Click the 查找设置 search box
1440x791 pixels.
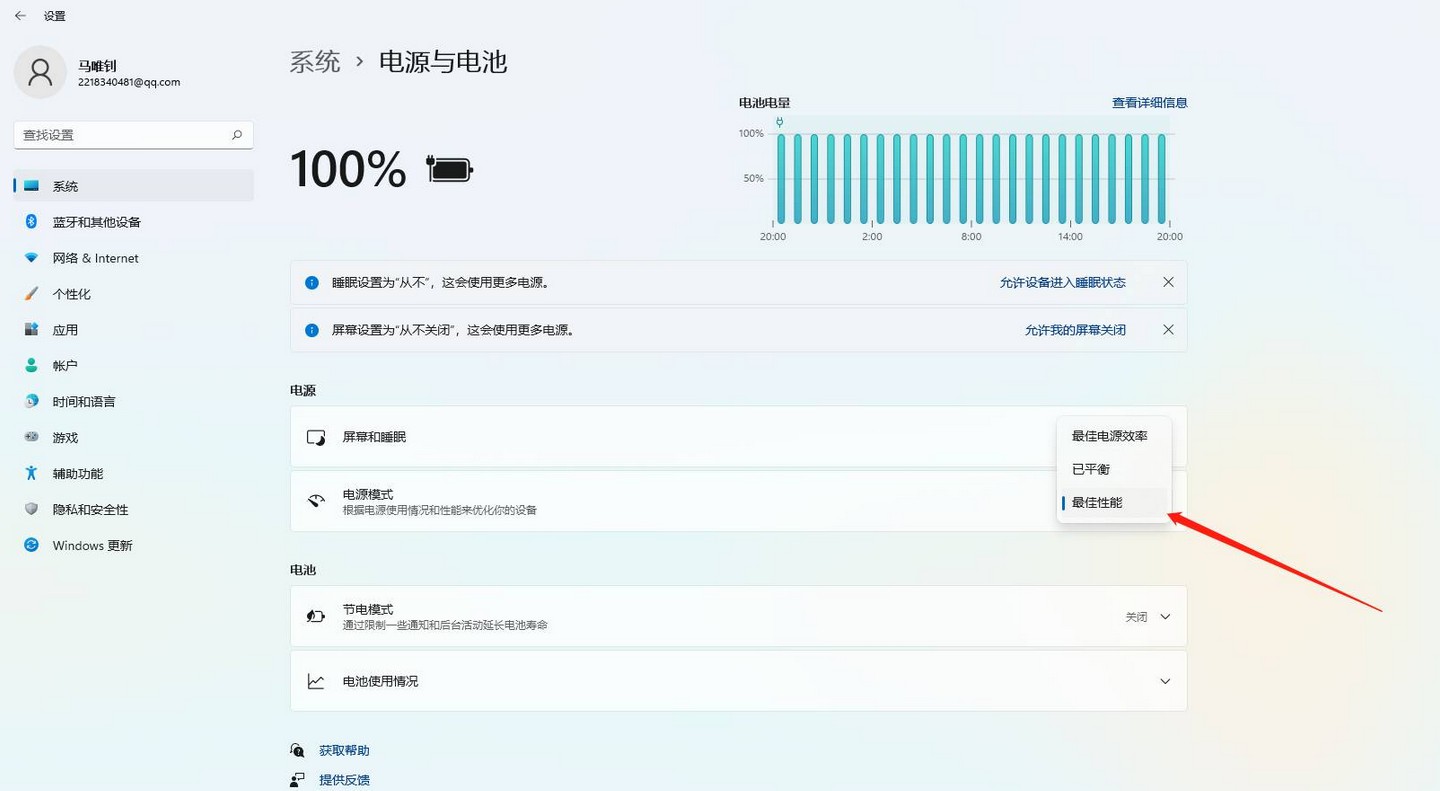[133, 134]
